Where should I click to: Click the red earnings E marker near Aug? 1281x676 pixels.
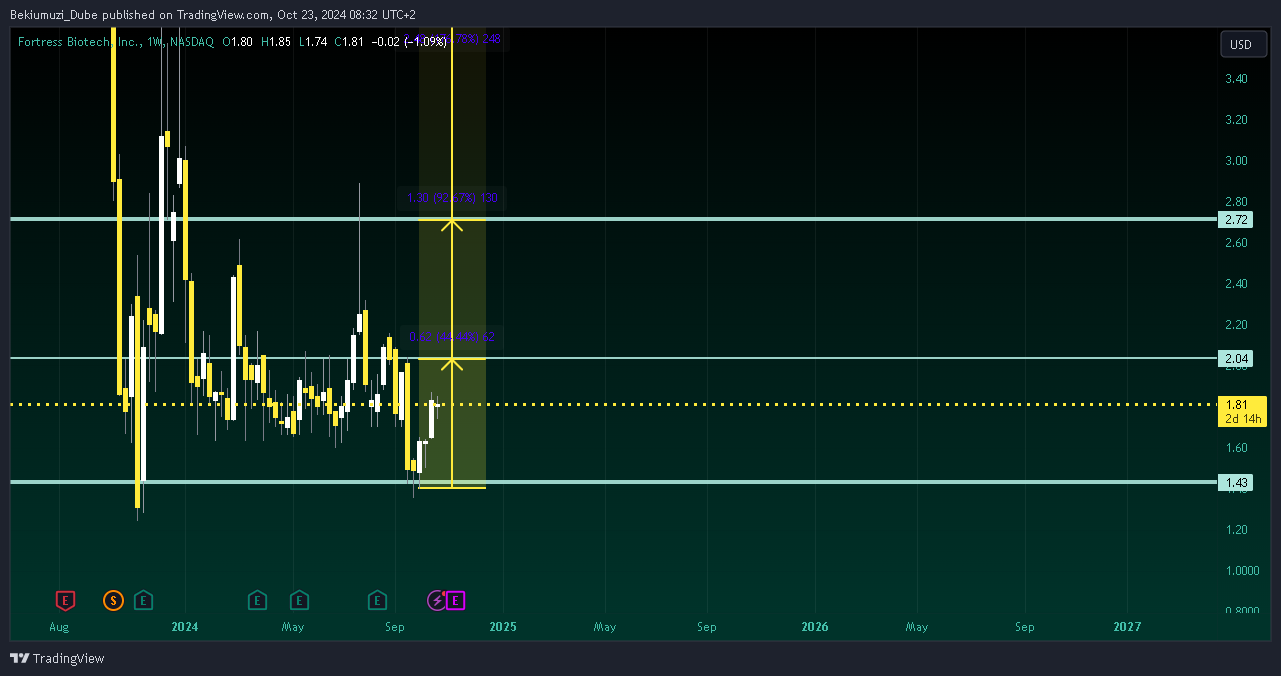[x=65, y=600]
